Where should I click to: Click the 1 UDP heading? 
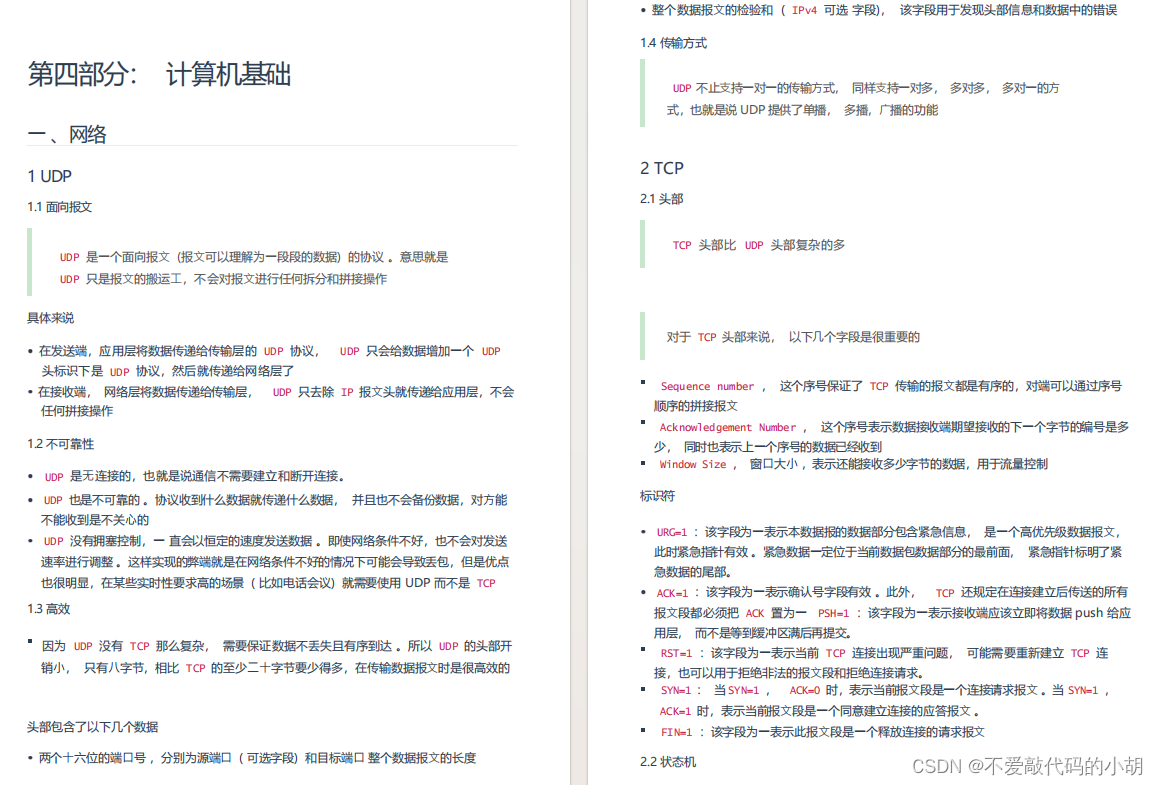click(x=49, y=176)
